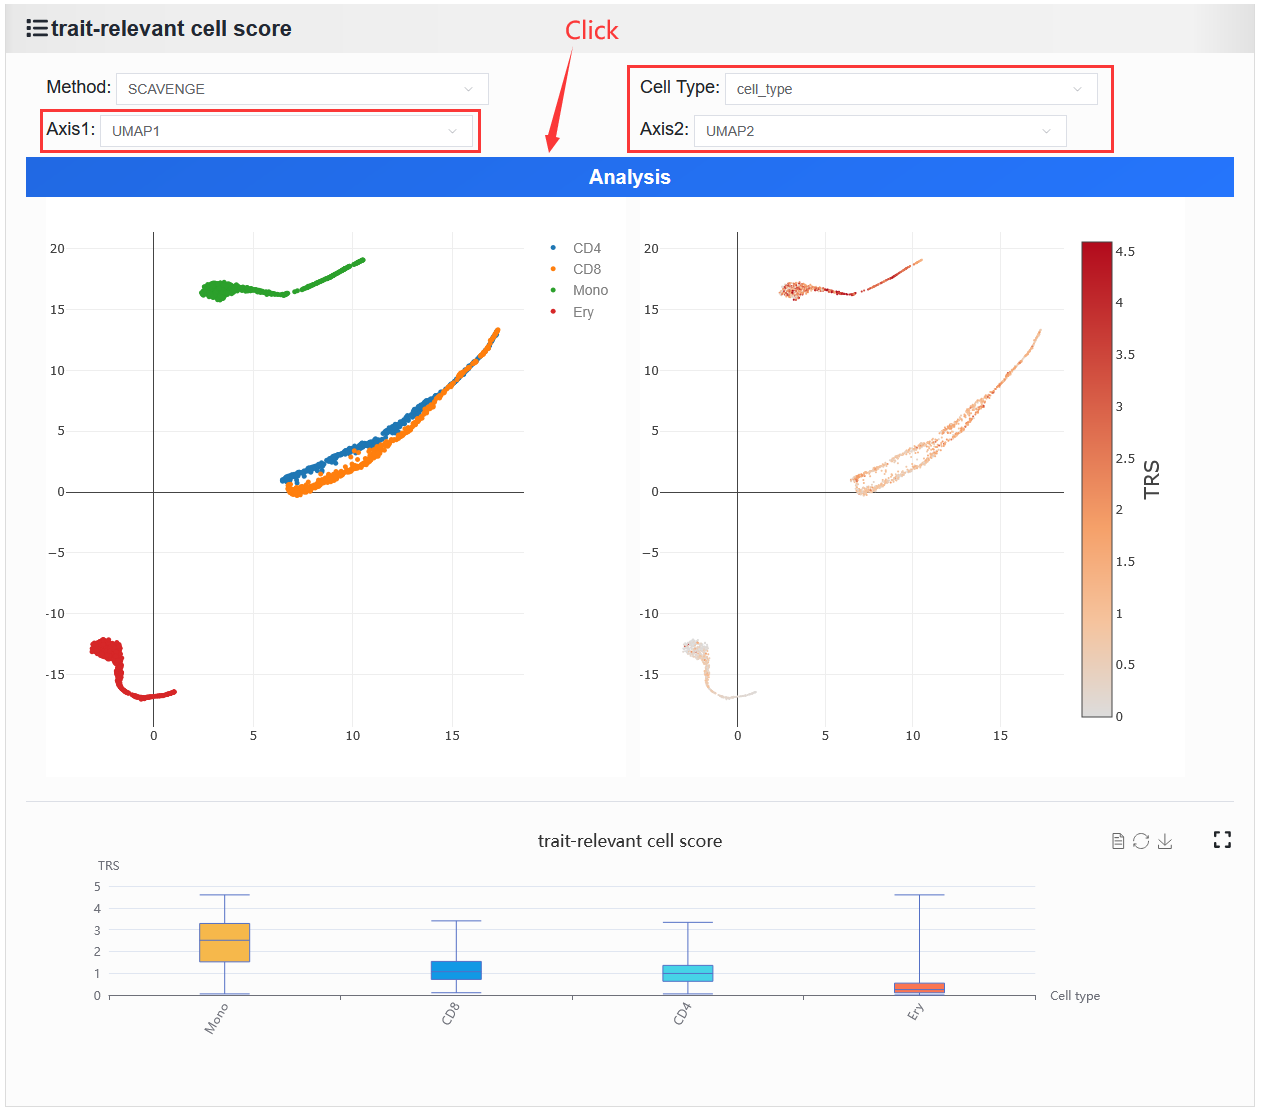Click the Ery boxplot box
This screenshot has width=1261, height=1111.
(x=919, y=988)
